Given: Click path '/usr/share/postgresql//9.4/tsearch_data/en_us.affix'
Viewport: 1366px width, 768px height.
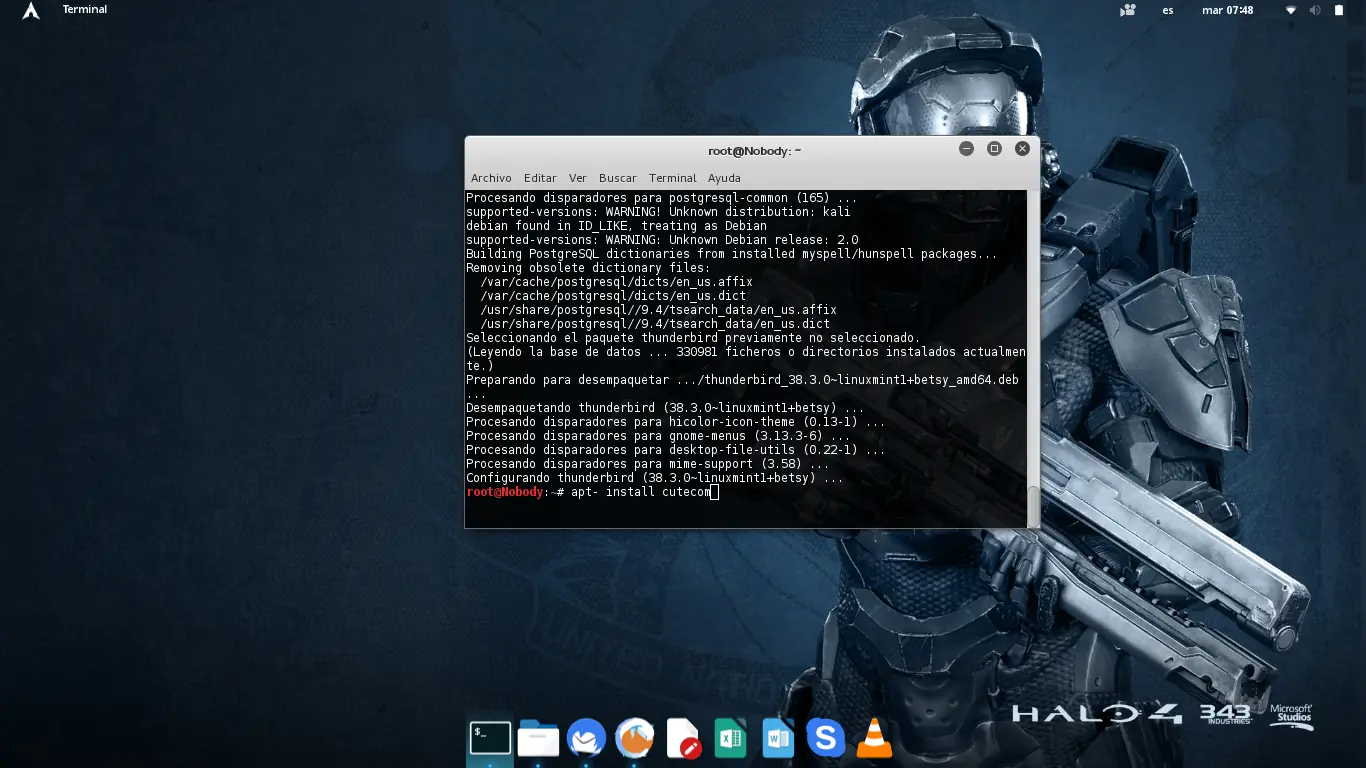Looking at the screenshot, I should point(658,310).
